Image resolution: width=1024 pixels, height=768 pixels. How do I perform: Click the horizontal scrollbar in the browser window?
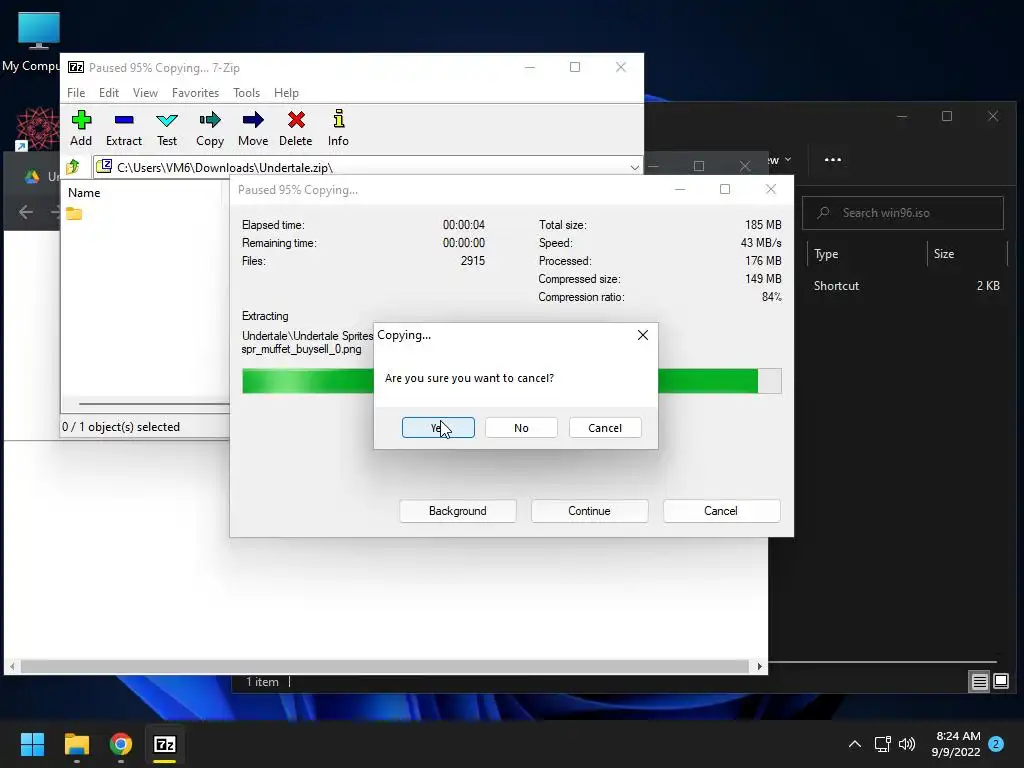tap(385, 666)
